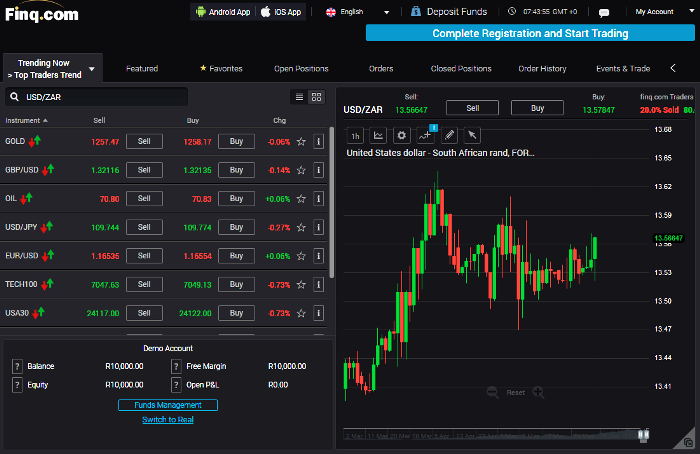Download the Android App

tap(223, 12)
